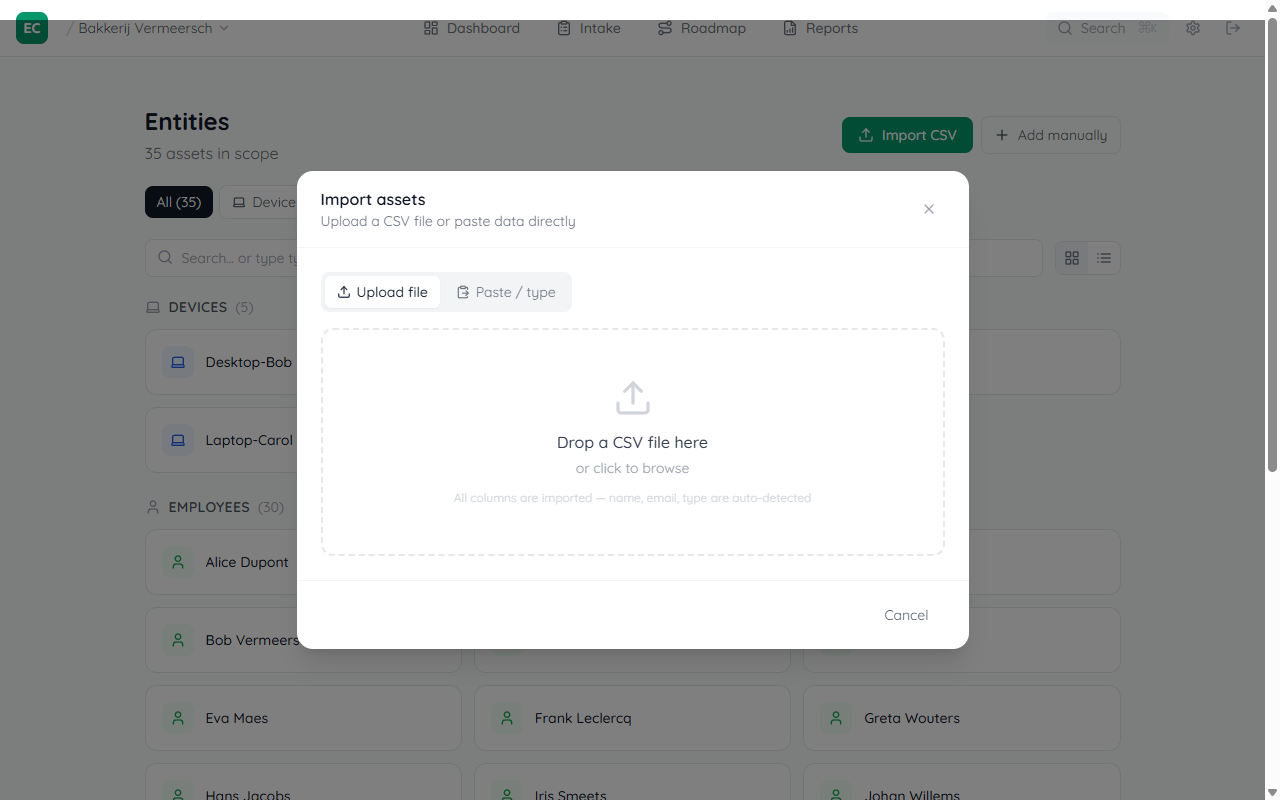1280x800 pixels.
Task: Click the Import CSV button
Action: [x=907, y=134]
